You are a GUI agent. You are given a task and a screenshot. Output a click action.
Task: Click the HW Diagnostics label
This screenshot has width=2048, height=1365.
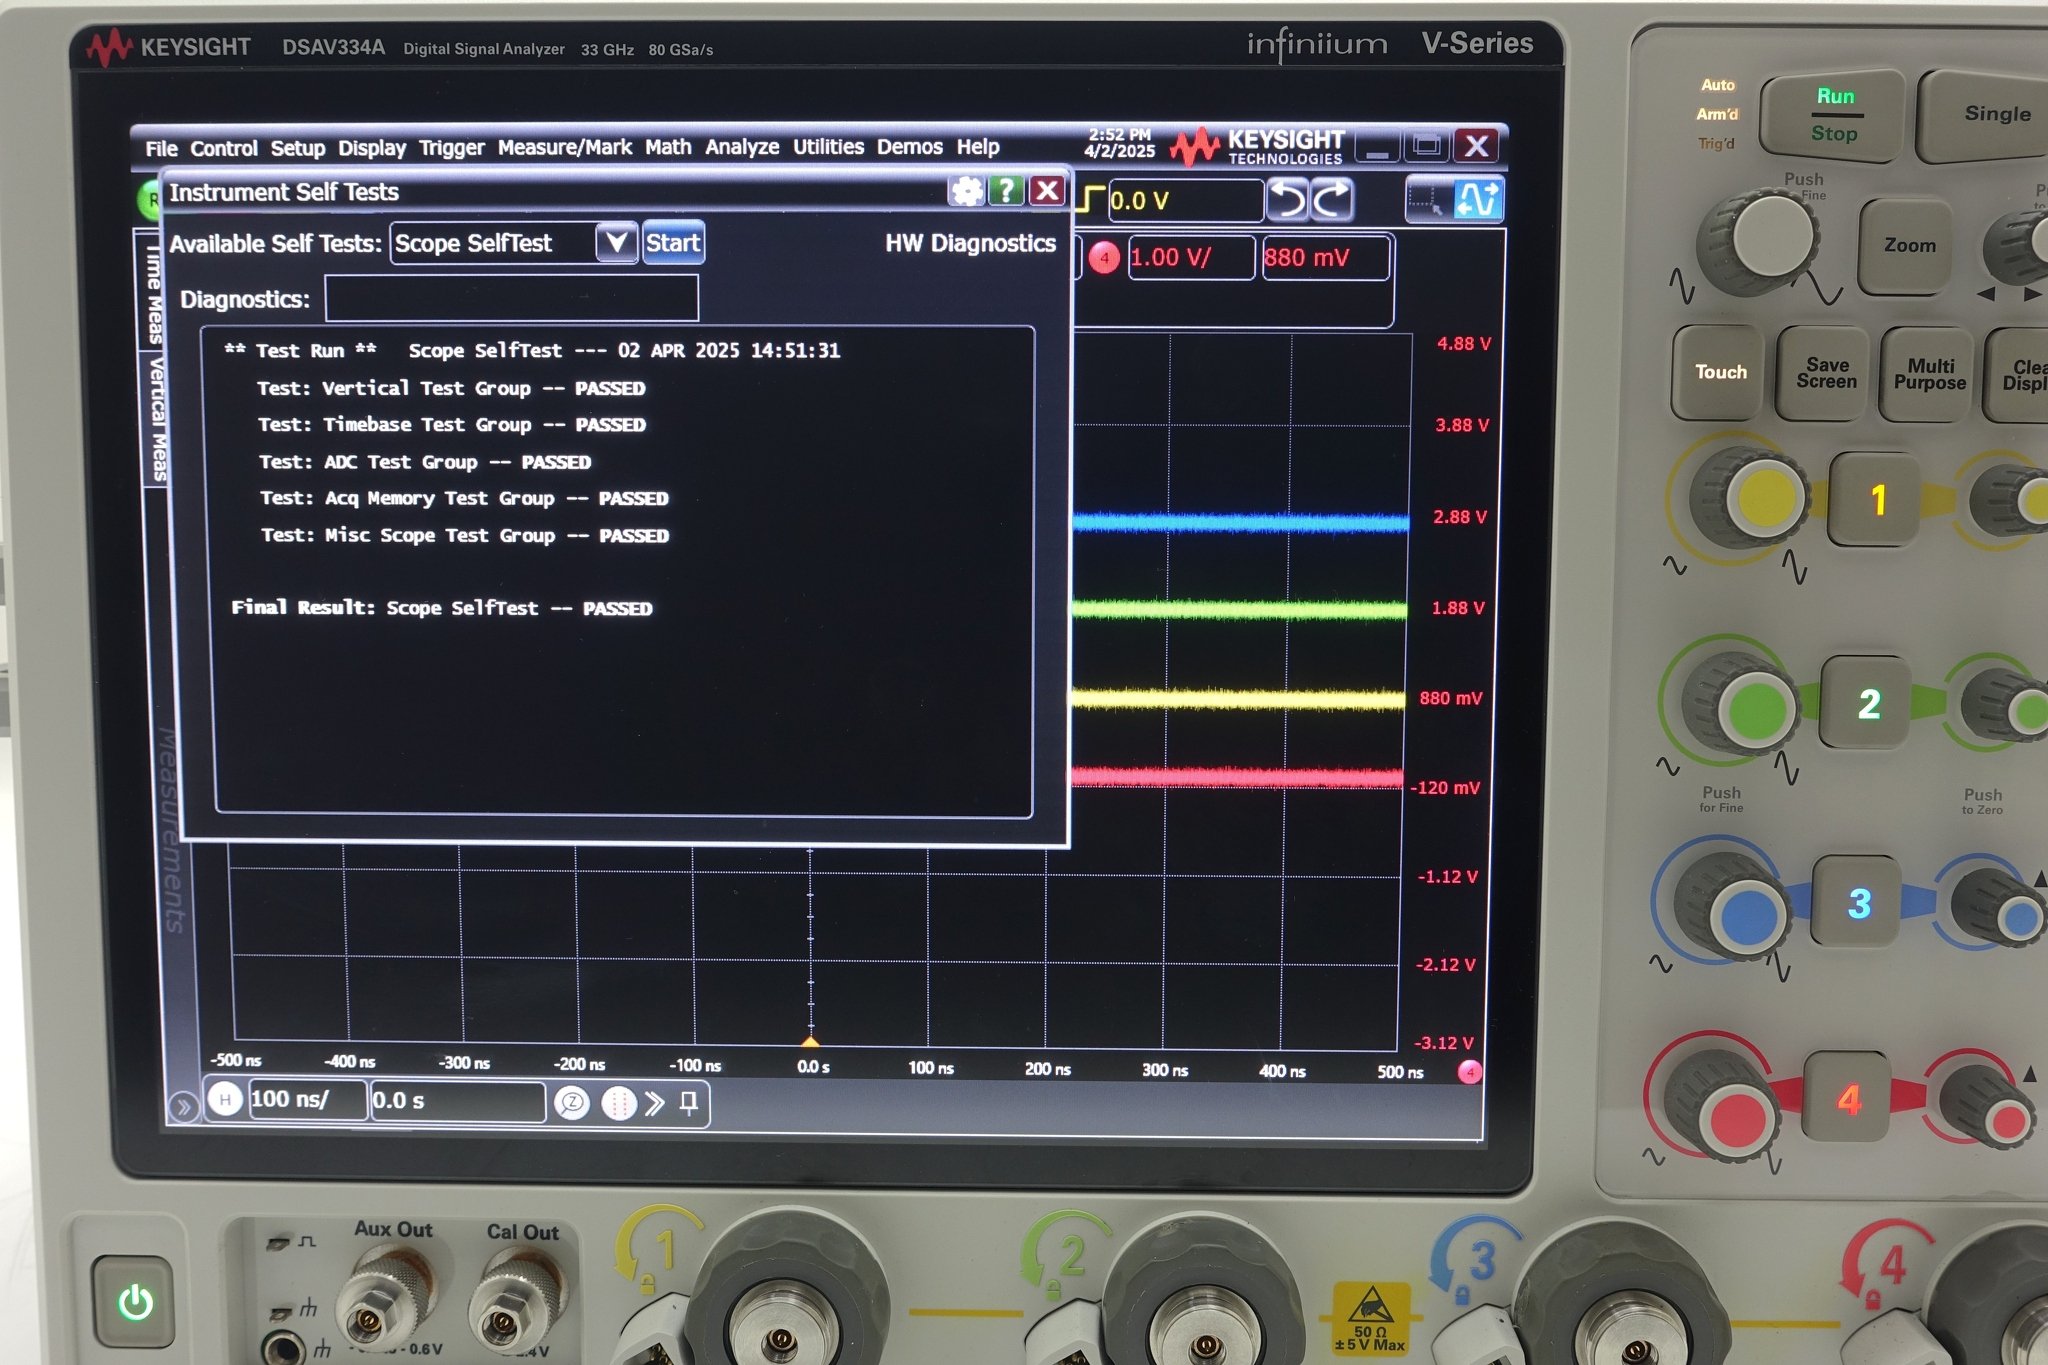(970, 243)
